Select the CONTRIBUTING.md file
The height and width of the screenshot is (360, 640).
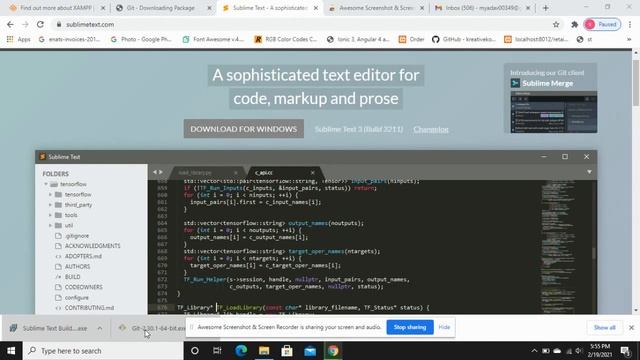(89, 308)
